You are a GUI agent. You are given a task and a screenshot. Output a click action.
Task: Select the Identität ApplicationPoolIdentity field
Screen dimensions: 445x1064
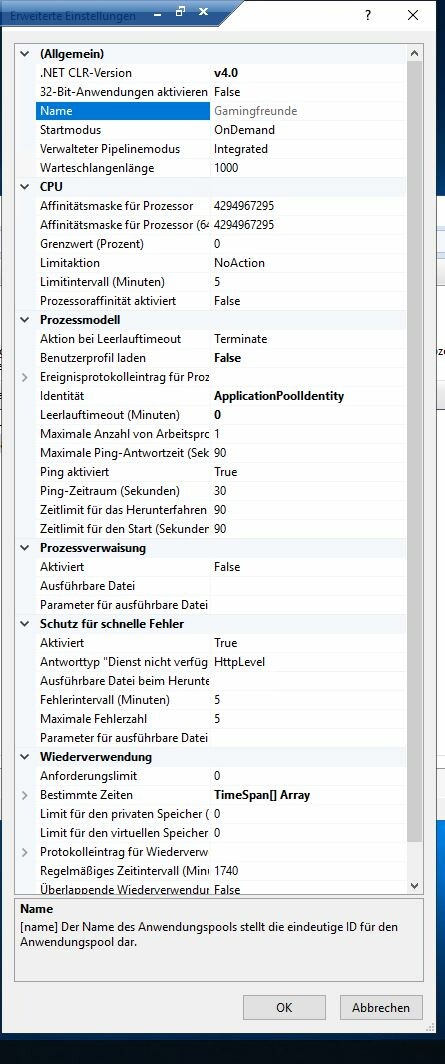point(309,396)
